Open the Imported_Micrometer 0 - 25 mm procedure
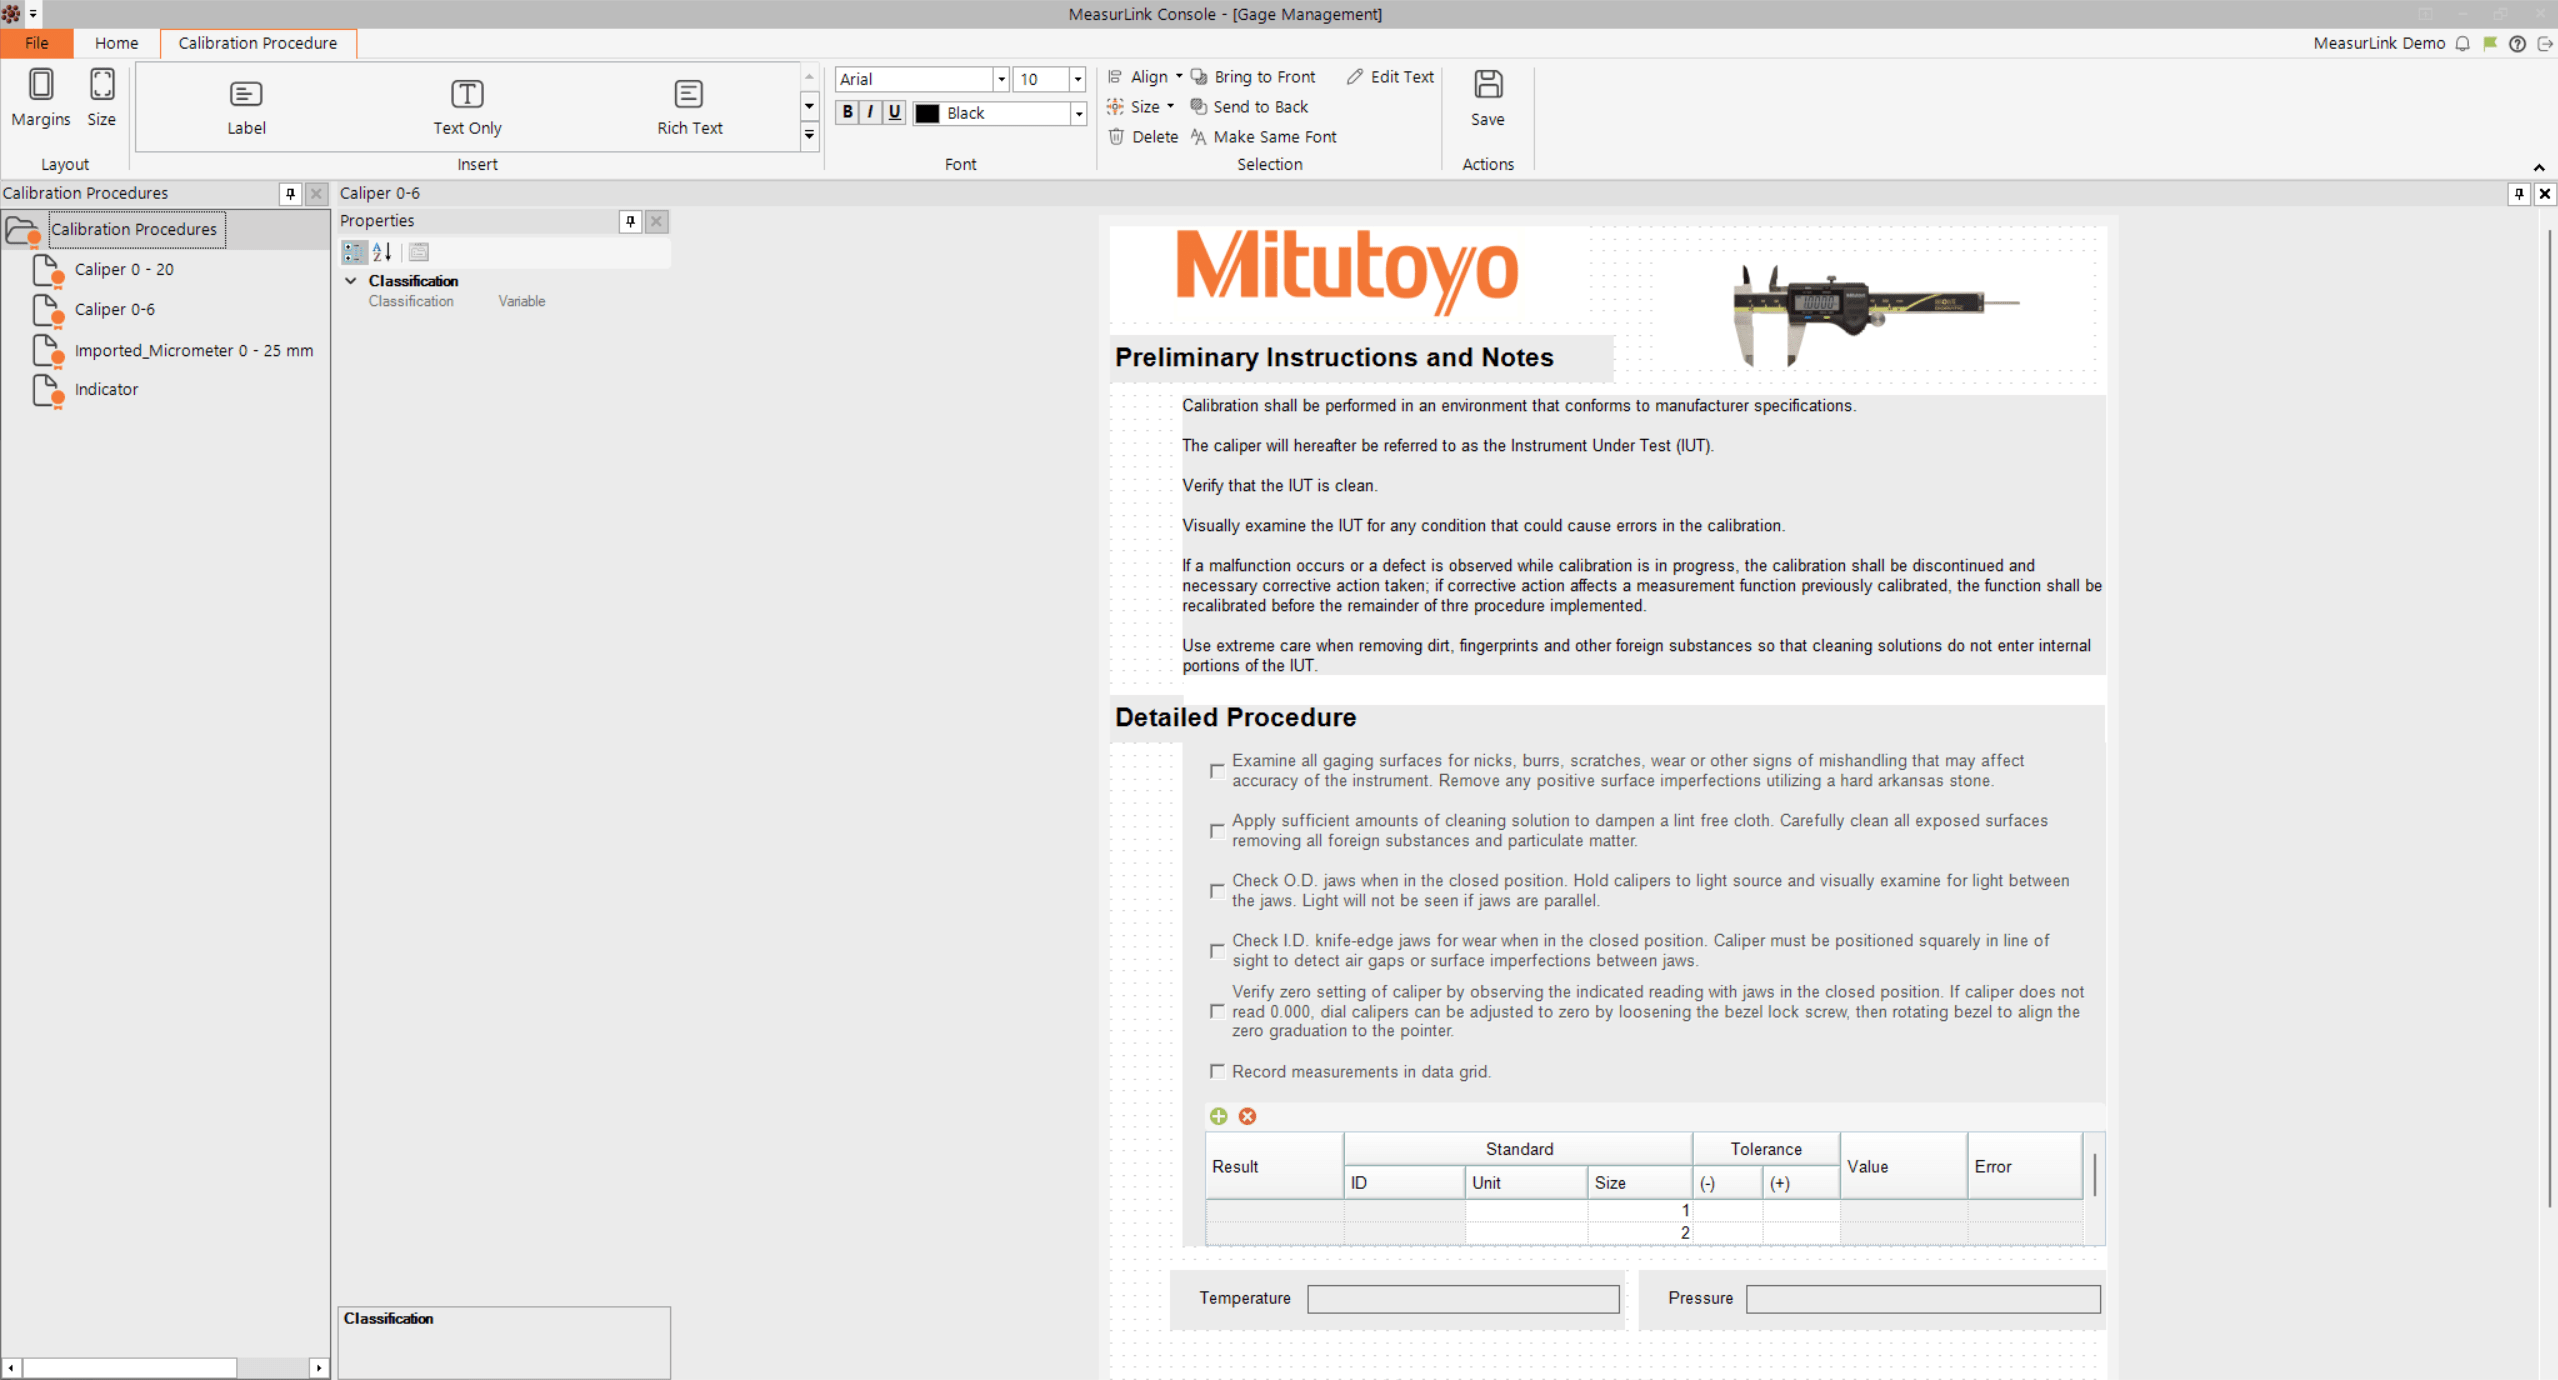Viewport: 2558px width, 1380px height. pyautogui.click(x=194, y=350)
